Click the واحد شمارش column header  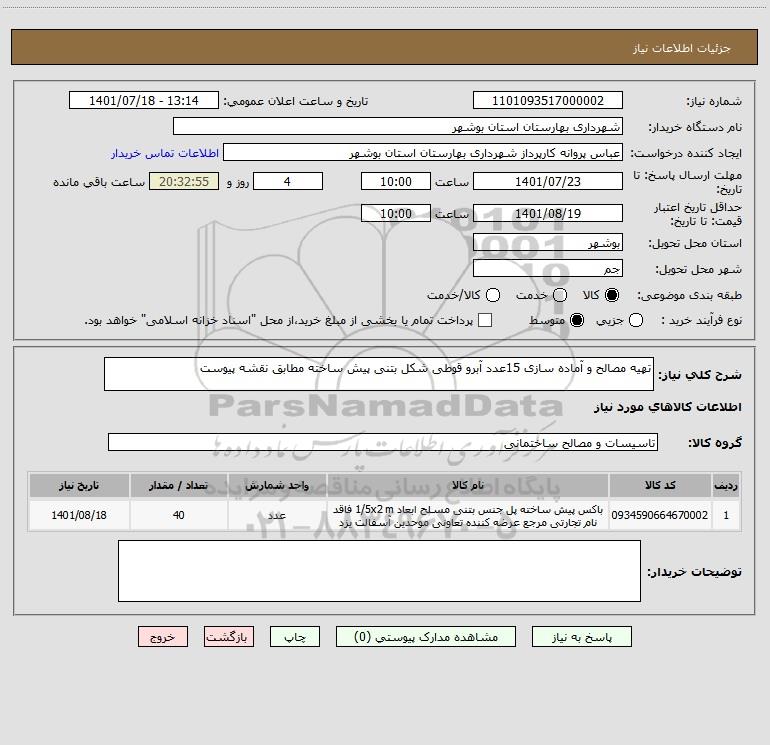(277, 486)
